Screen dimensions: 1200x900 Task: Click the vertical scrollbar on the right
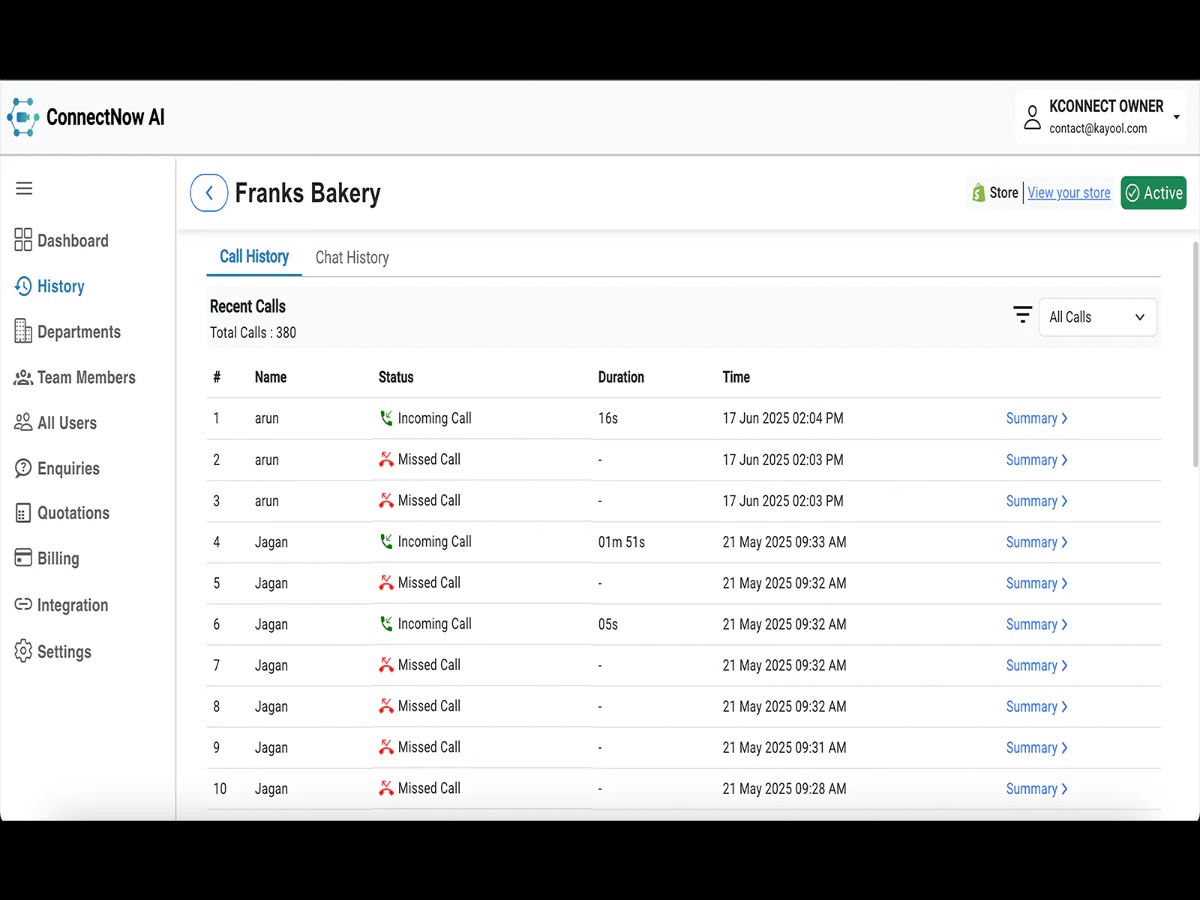[1196, 352]
